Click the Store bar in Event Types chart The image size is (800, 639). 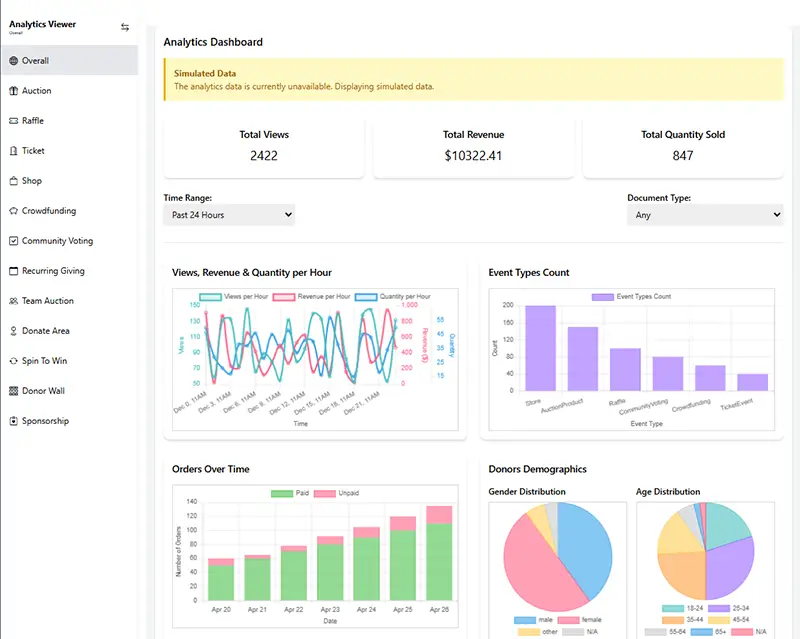coord(540,348)
